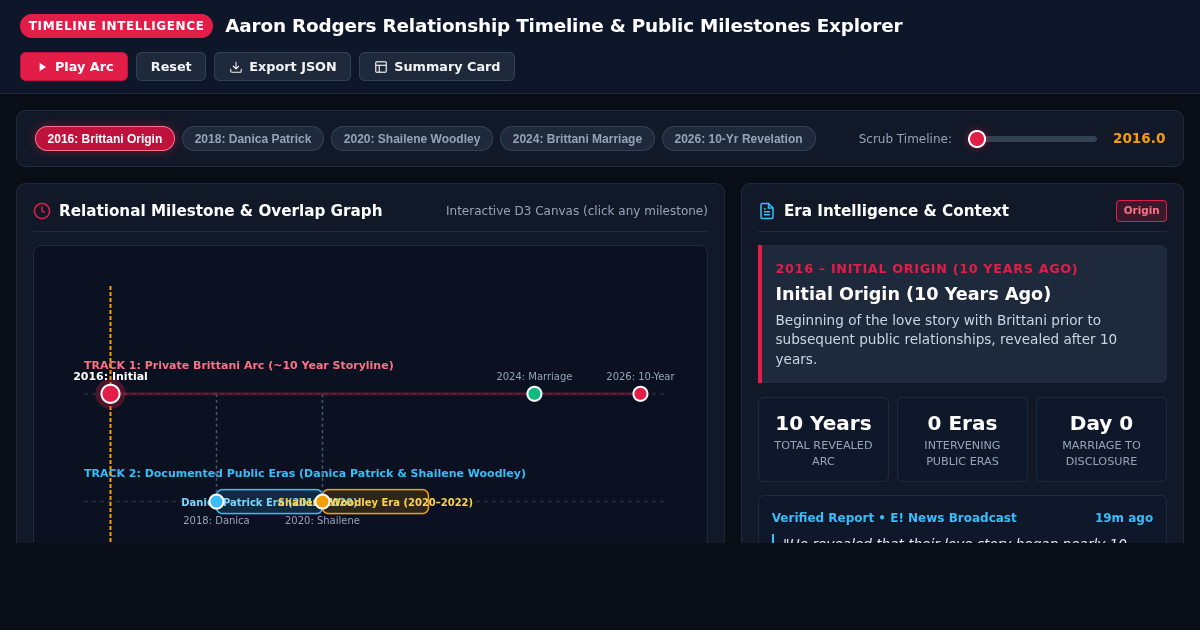Click the scrub timeline slider track
This screenshot has width=1200, height=630.
tap(1032, 139)
